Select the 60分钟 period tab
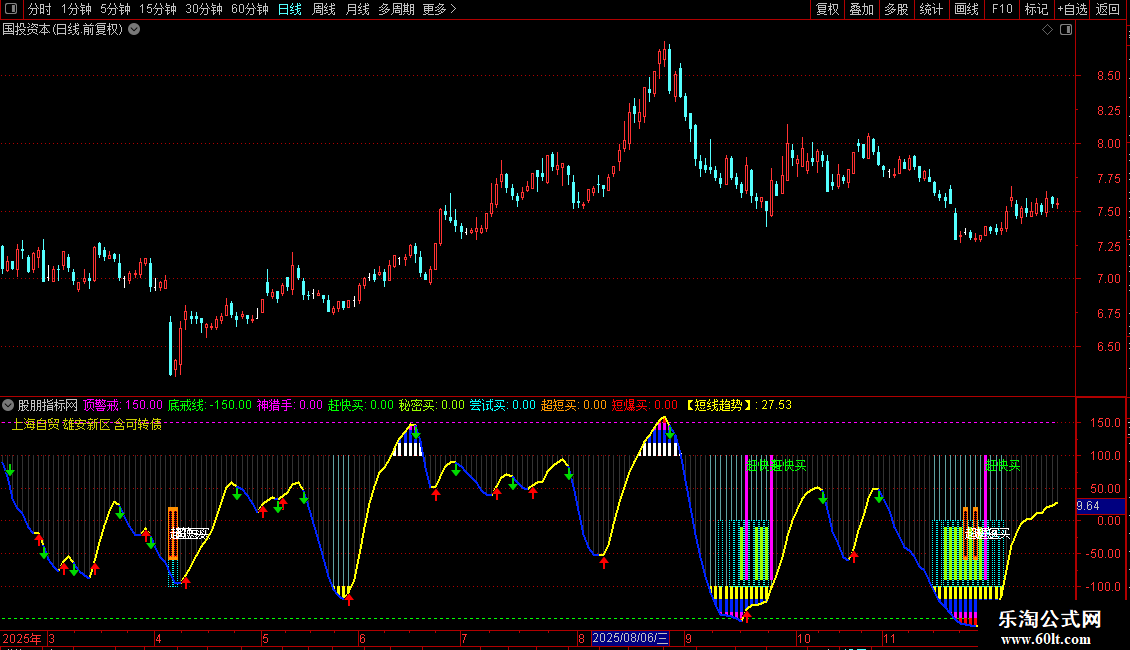 coord(249,10)
